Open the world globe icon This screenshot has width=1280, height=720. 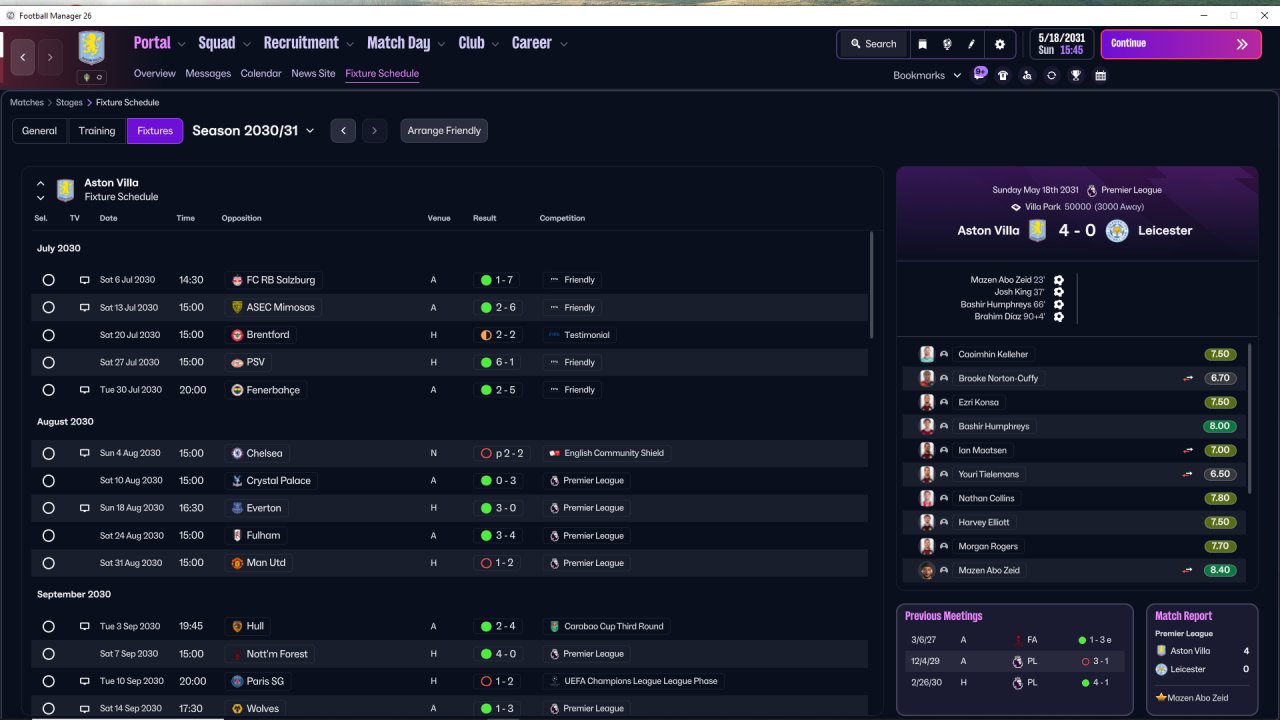coord(947,44)
